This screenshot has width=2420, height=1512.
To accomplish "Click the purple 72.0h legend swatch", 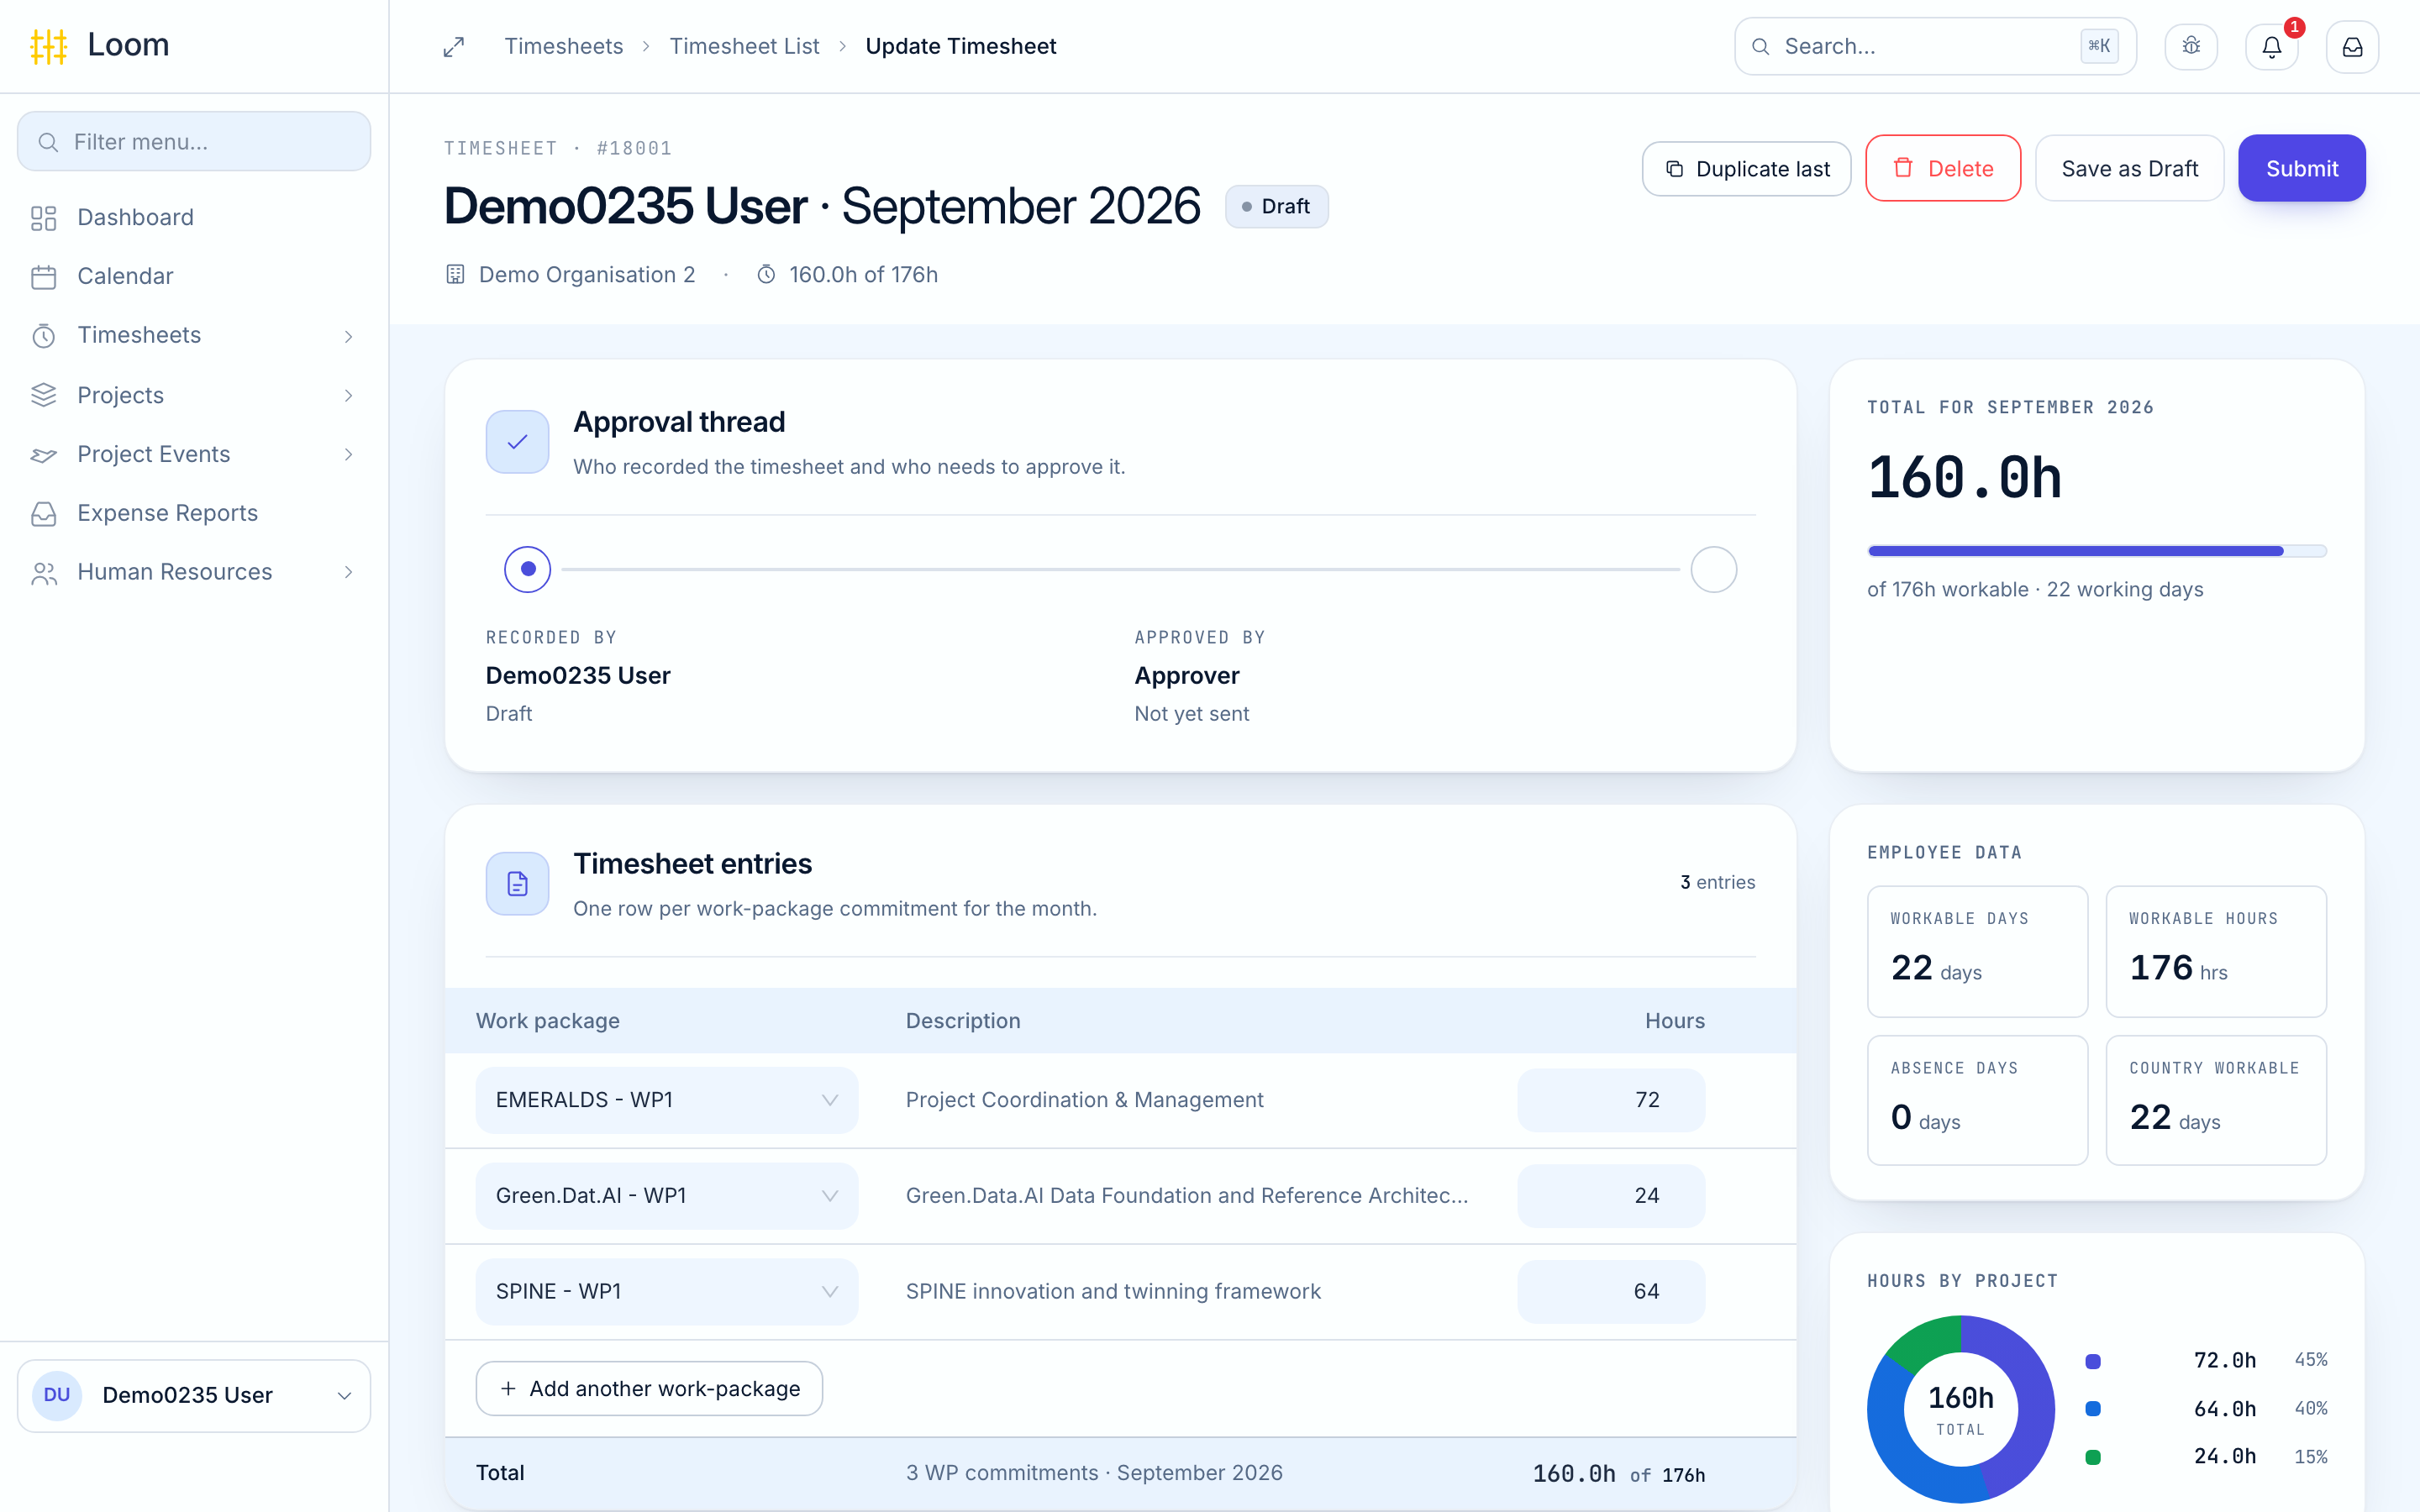I will click(x=2093, y=1361).
